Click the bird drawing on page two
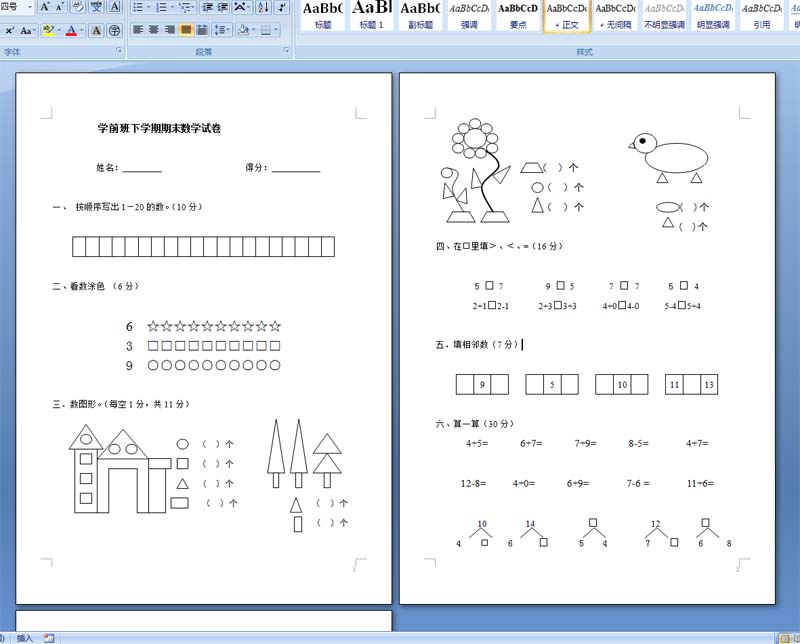The image size is (800, 644). (x=669, y=158)
